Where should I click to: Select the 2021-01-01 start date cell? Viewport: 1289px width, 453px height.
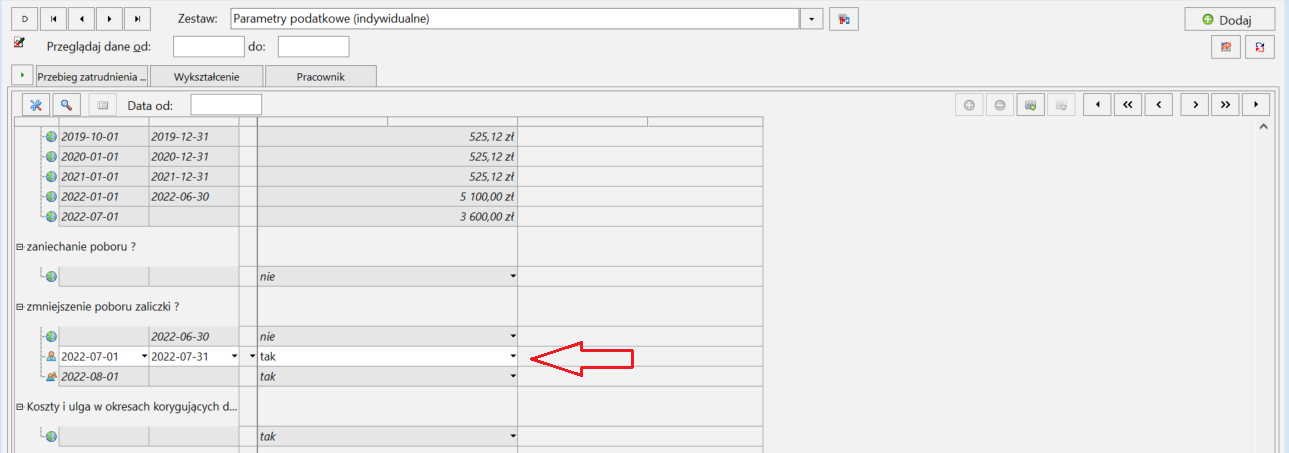(x=104, y=176)
